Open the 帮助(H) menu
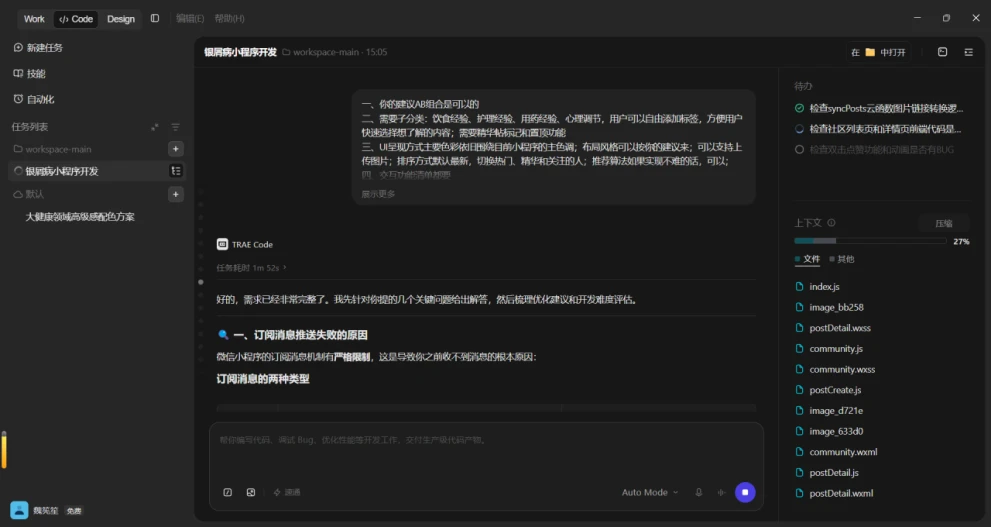The image size is (992, 527). pos(230,18)
